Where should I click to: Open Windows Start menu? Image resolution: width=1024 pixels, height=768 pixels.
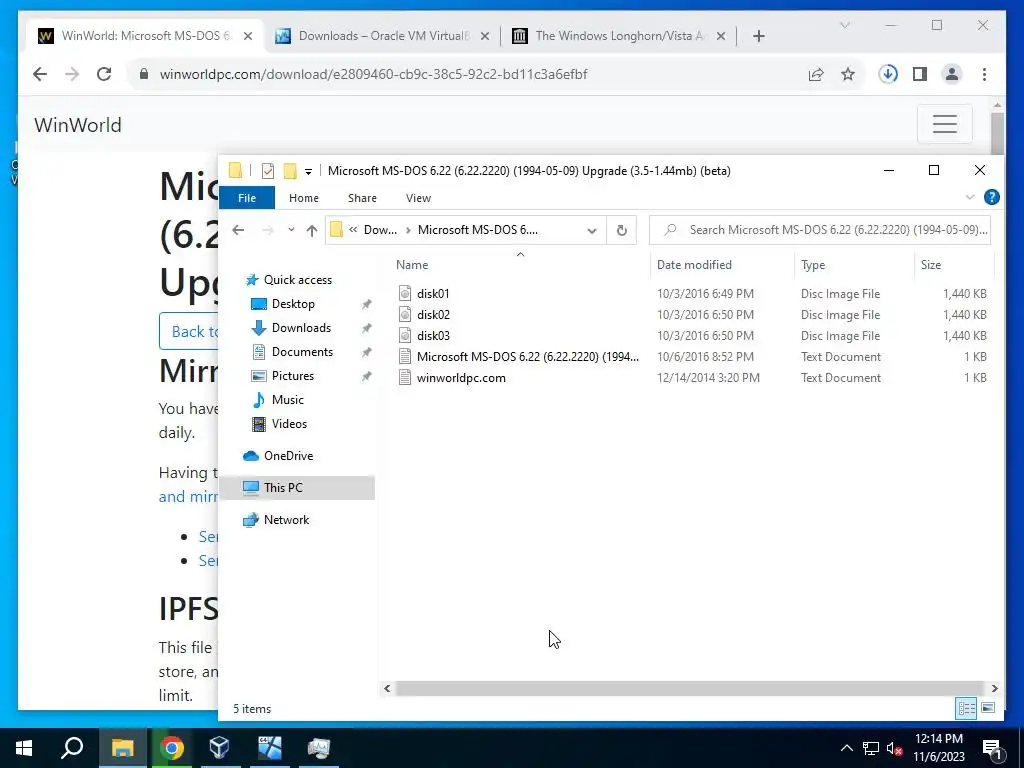tap(24, 747)
